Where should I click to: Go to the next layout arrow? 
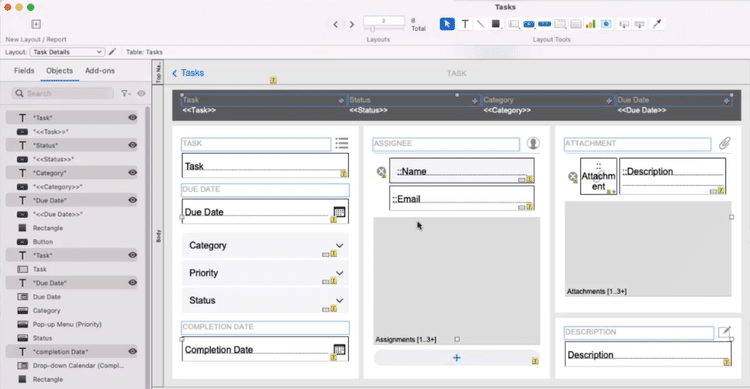click(x=352, y=24)
